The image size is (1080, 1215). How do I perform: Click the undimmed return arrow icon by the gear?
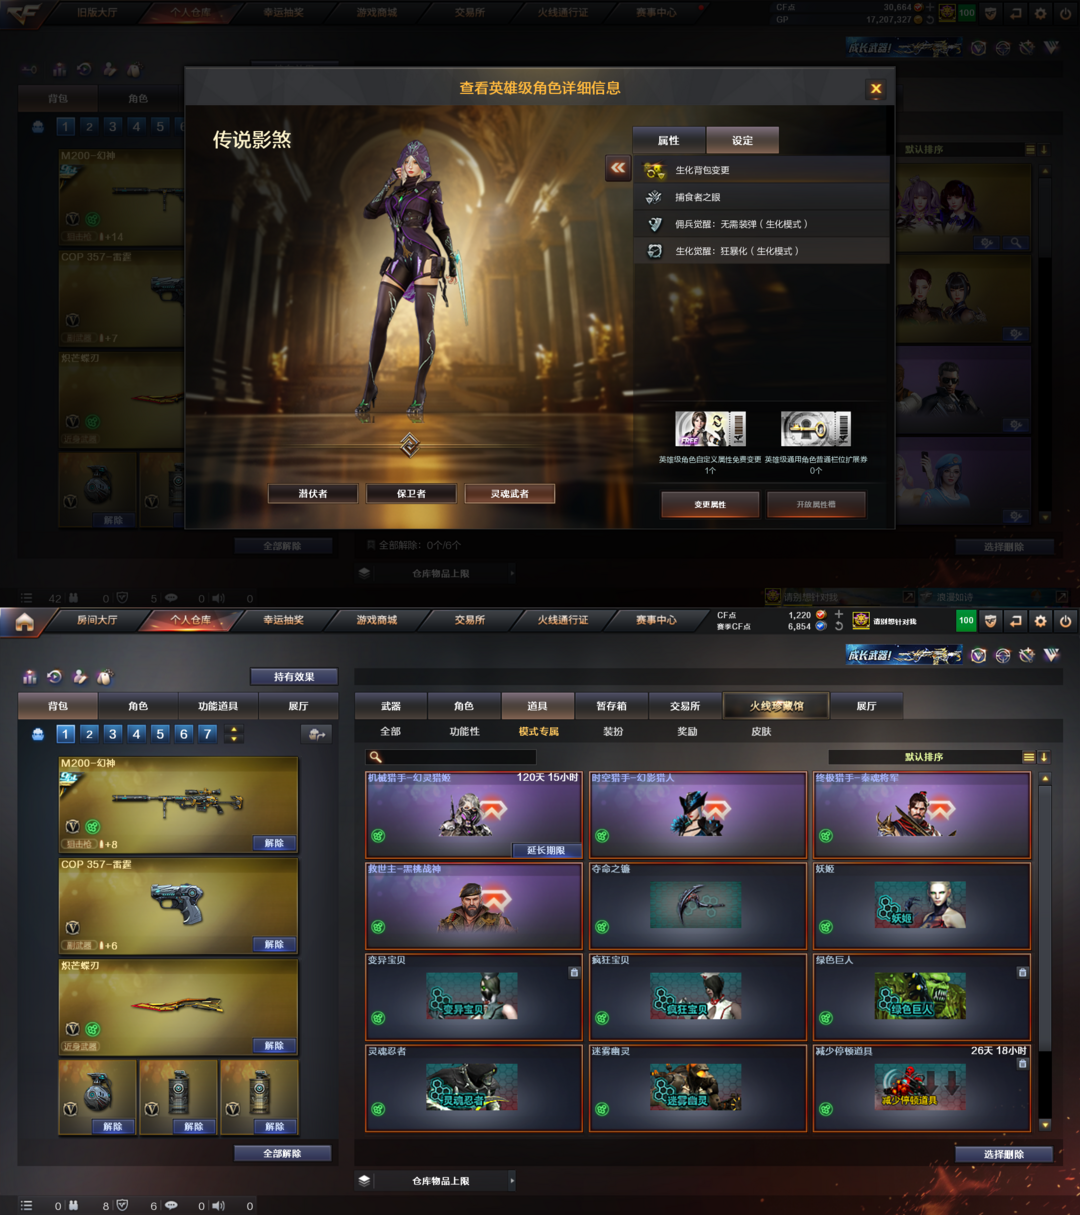click(x=1016, y=621)
